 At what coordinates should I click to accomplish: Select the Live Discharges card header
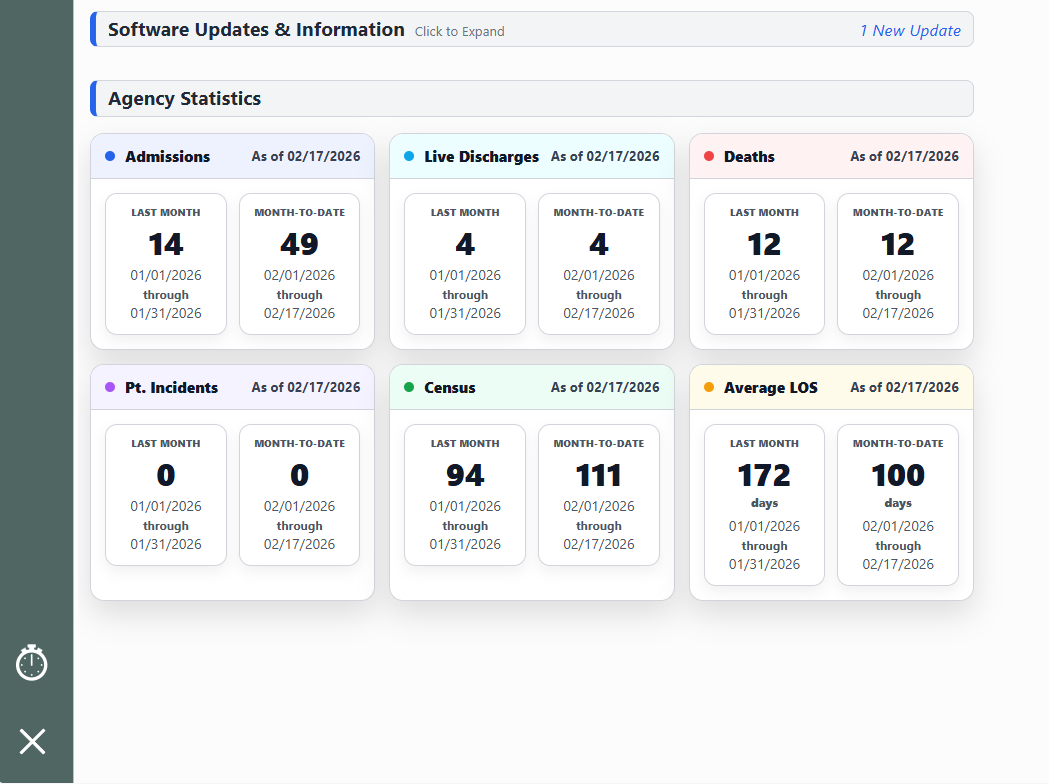(x=532, y=157)
